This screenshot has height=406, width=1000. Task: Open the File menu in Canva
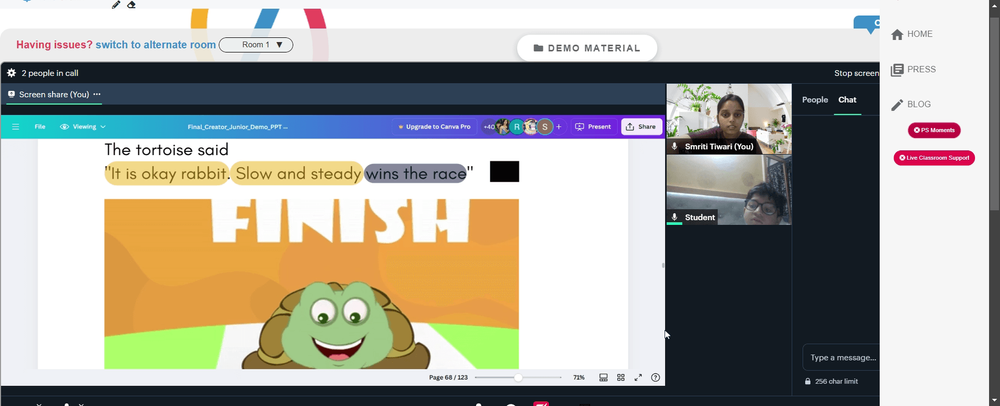40,127
